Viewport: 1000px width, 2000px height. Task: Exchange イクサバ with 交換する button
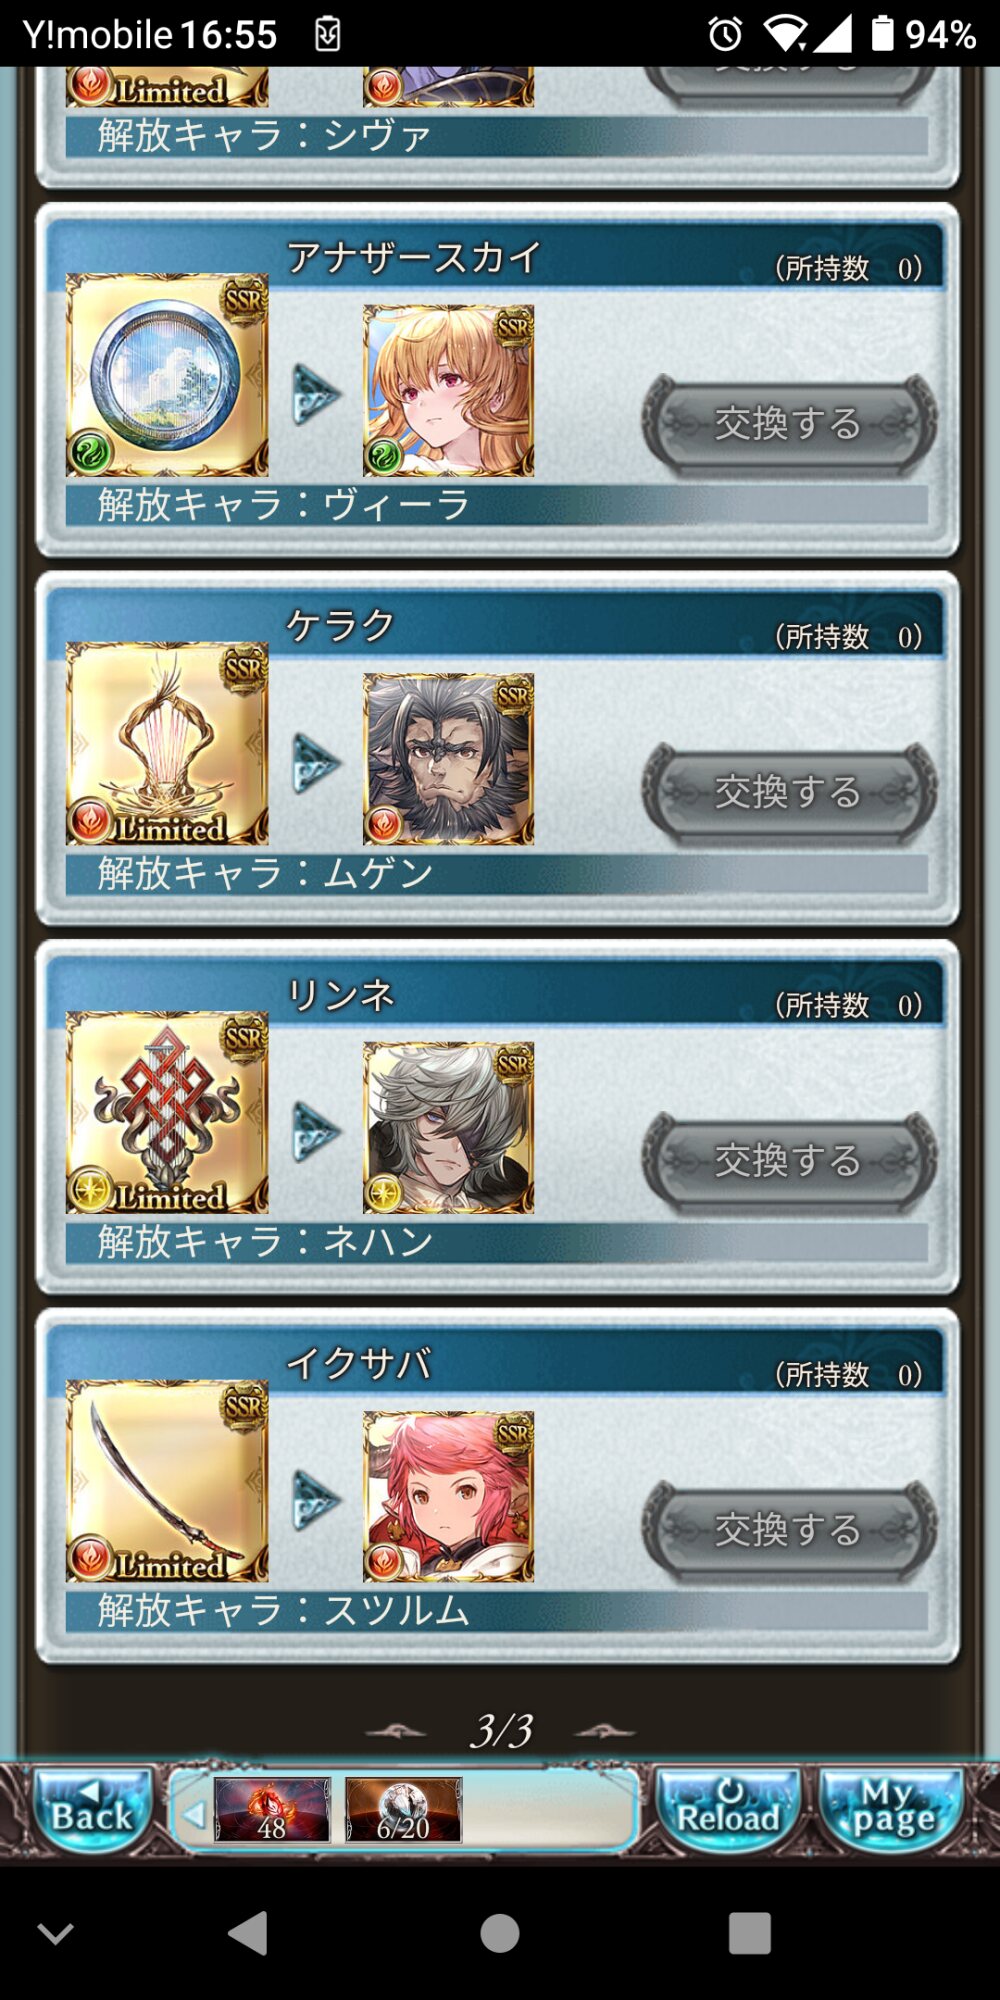[789, 1530]
